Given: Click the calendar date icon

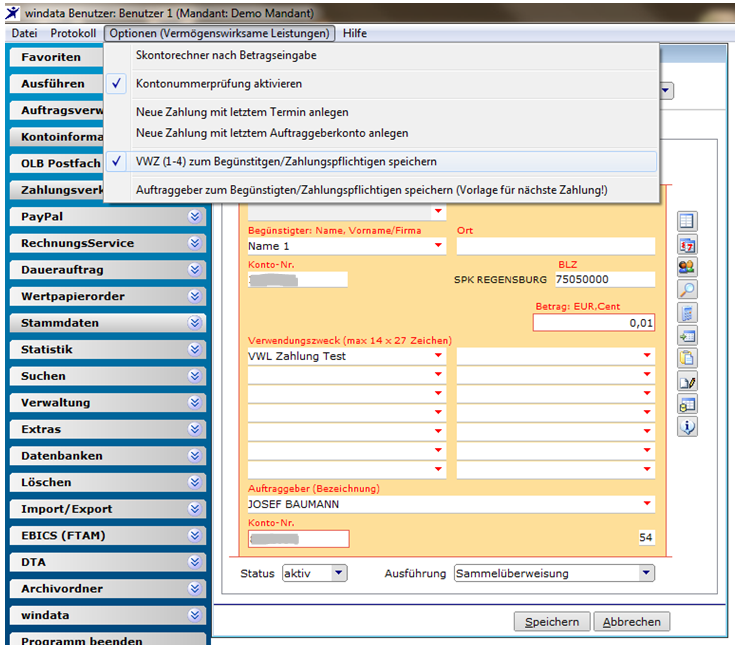Looking at the screenshot, I should point(687,244).
